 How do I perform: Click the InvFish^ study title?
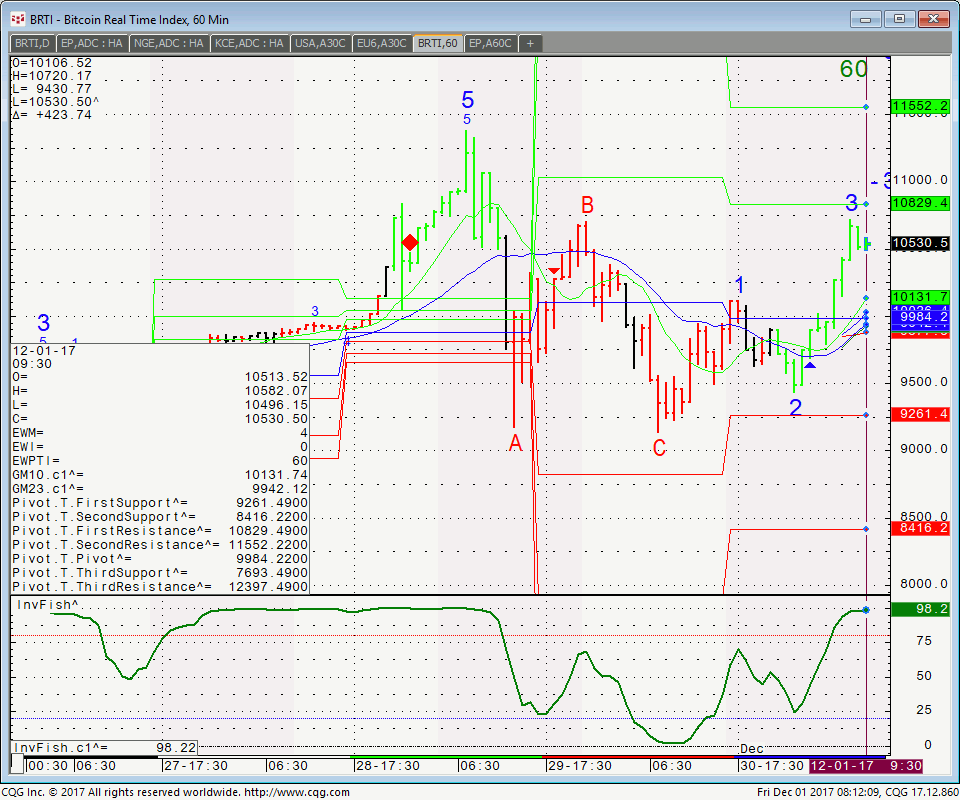pos(47,605)
